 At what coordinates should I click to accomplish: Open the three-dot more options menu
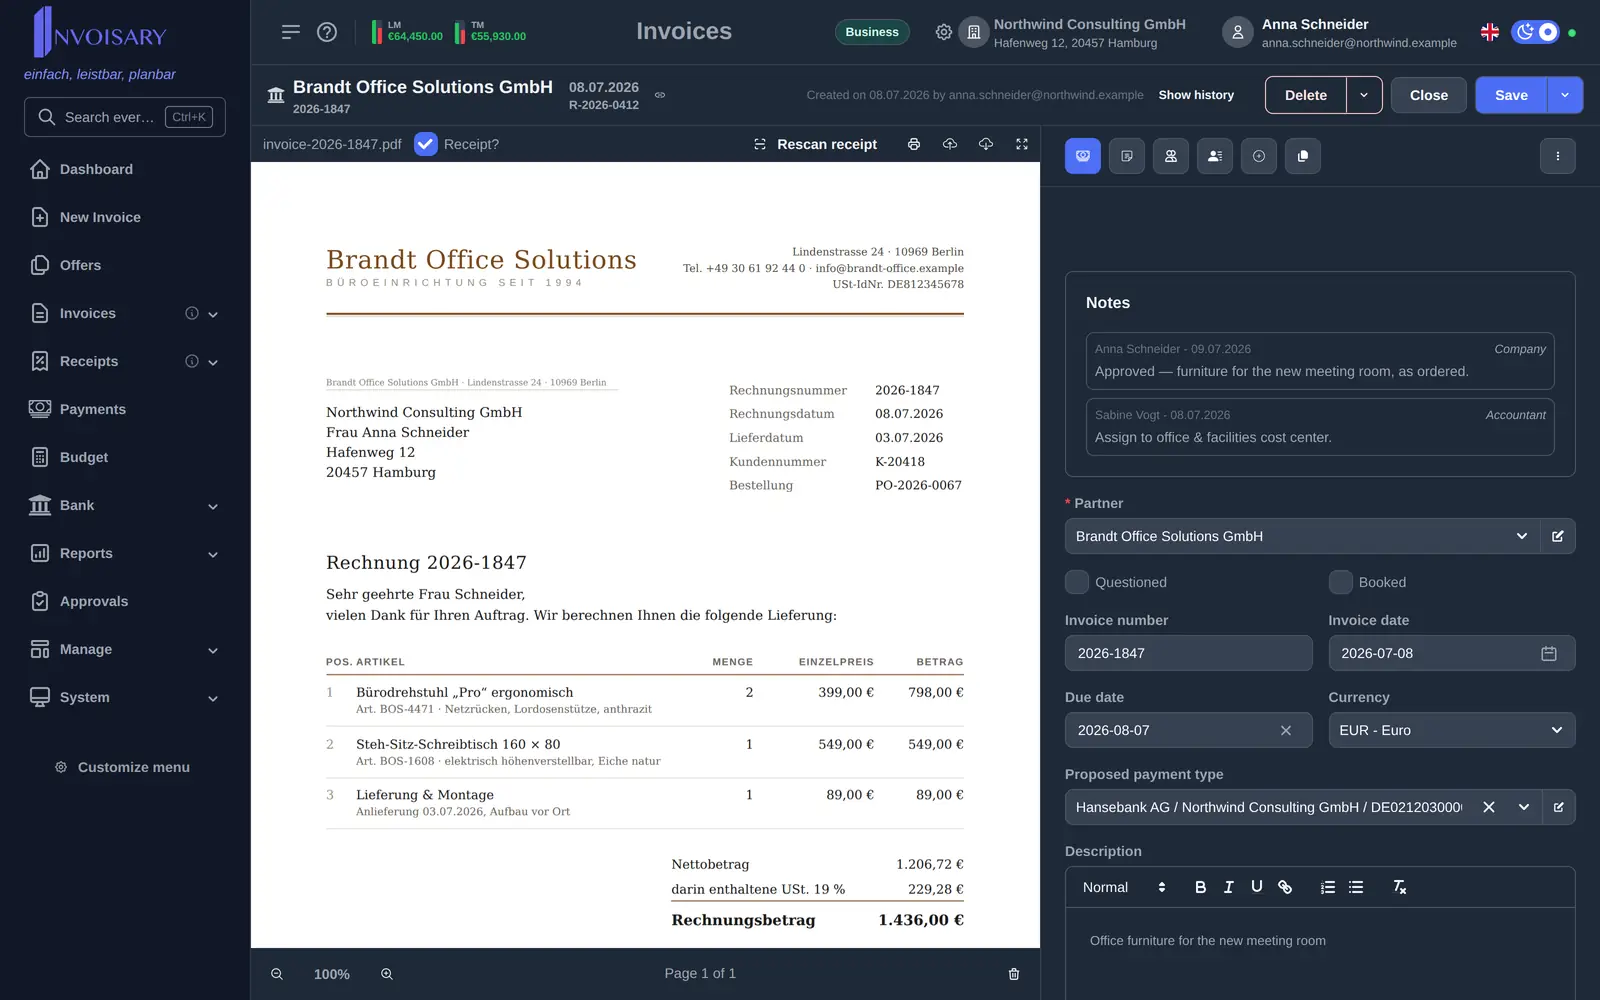1558,156
